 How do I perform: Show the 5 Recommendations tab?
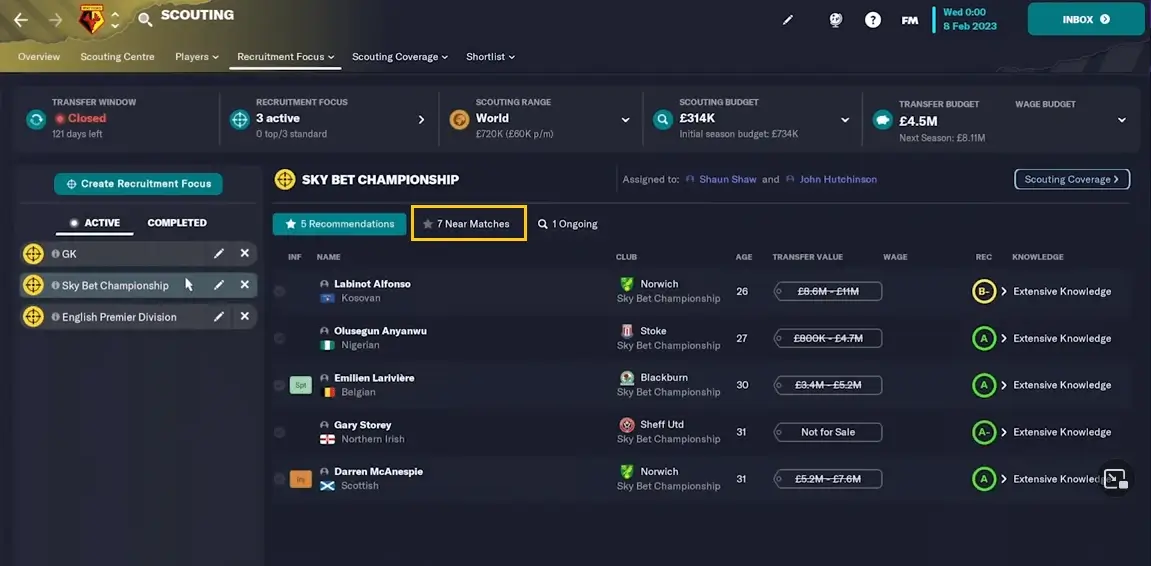[x=339, y=224]
